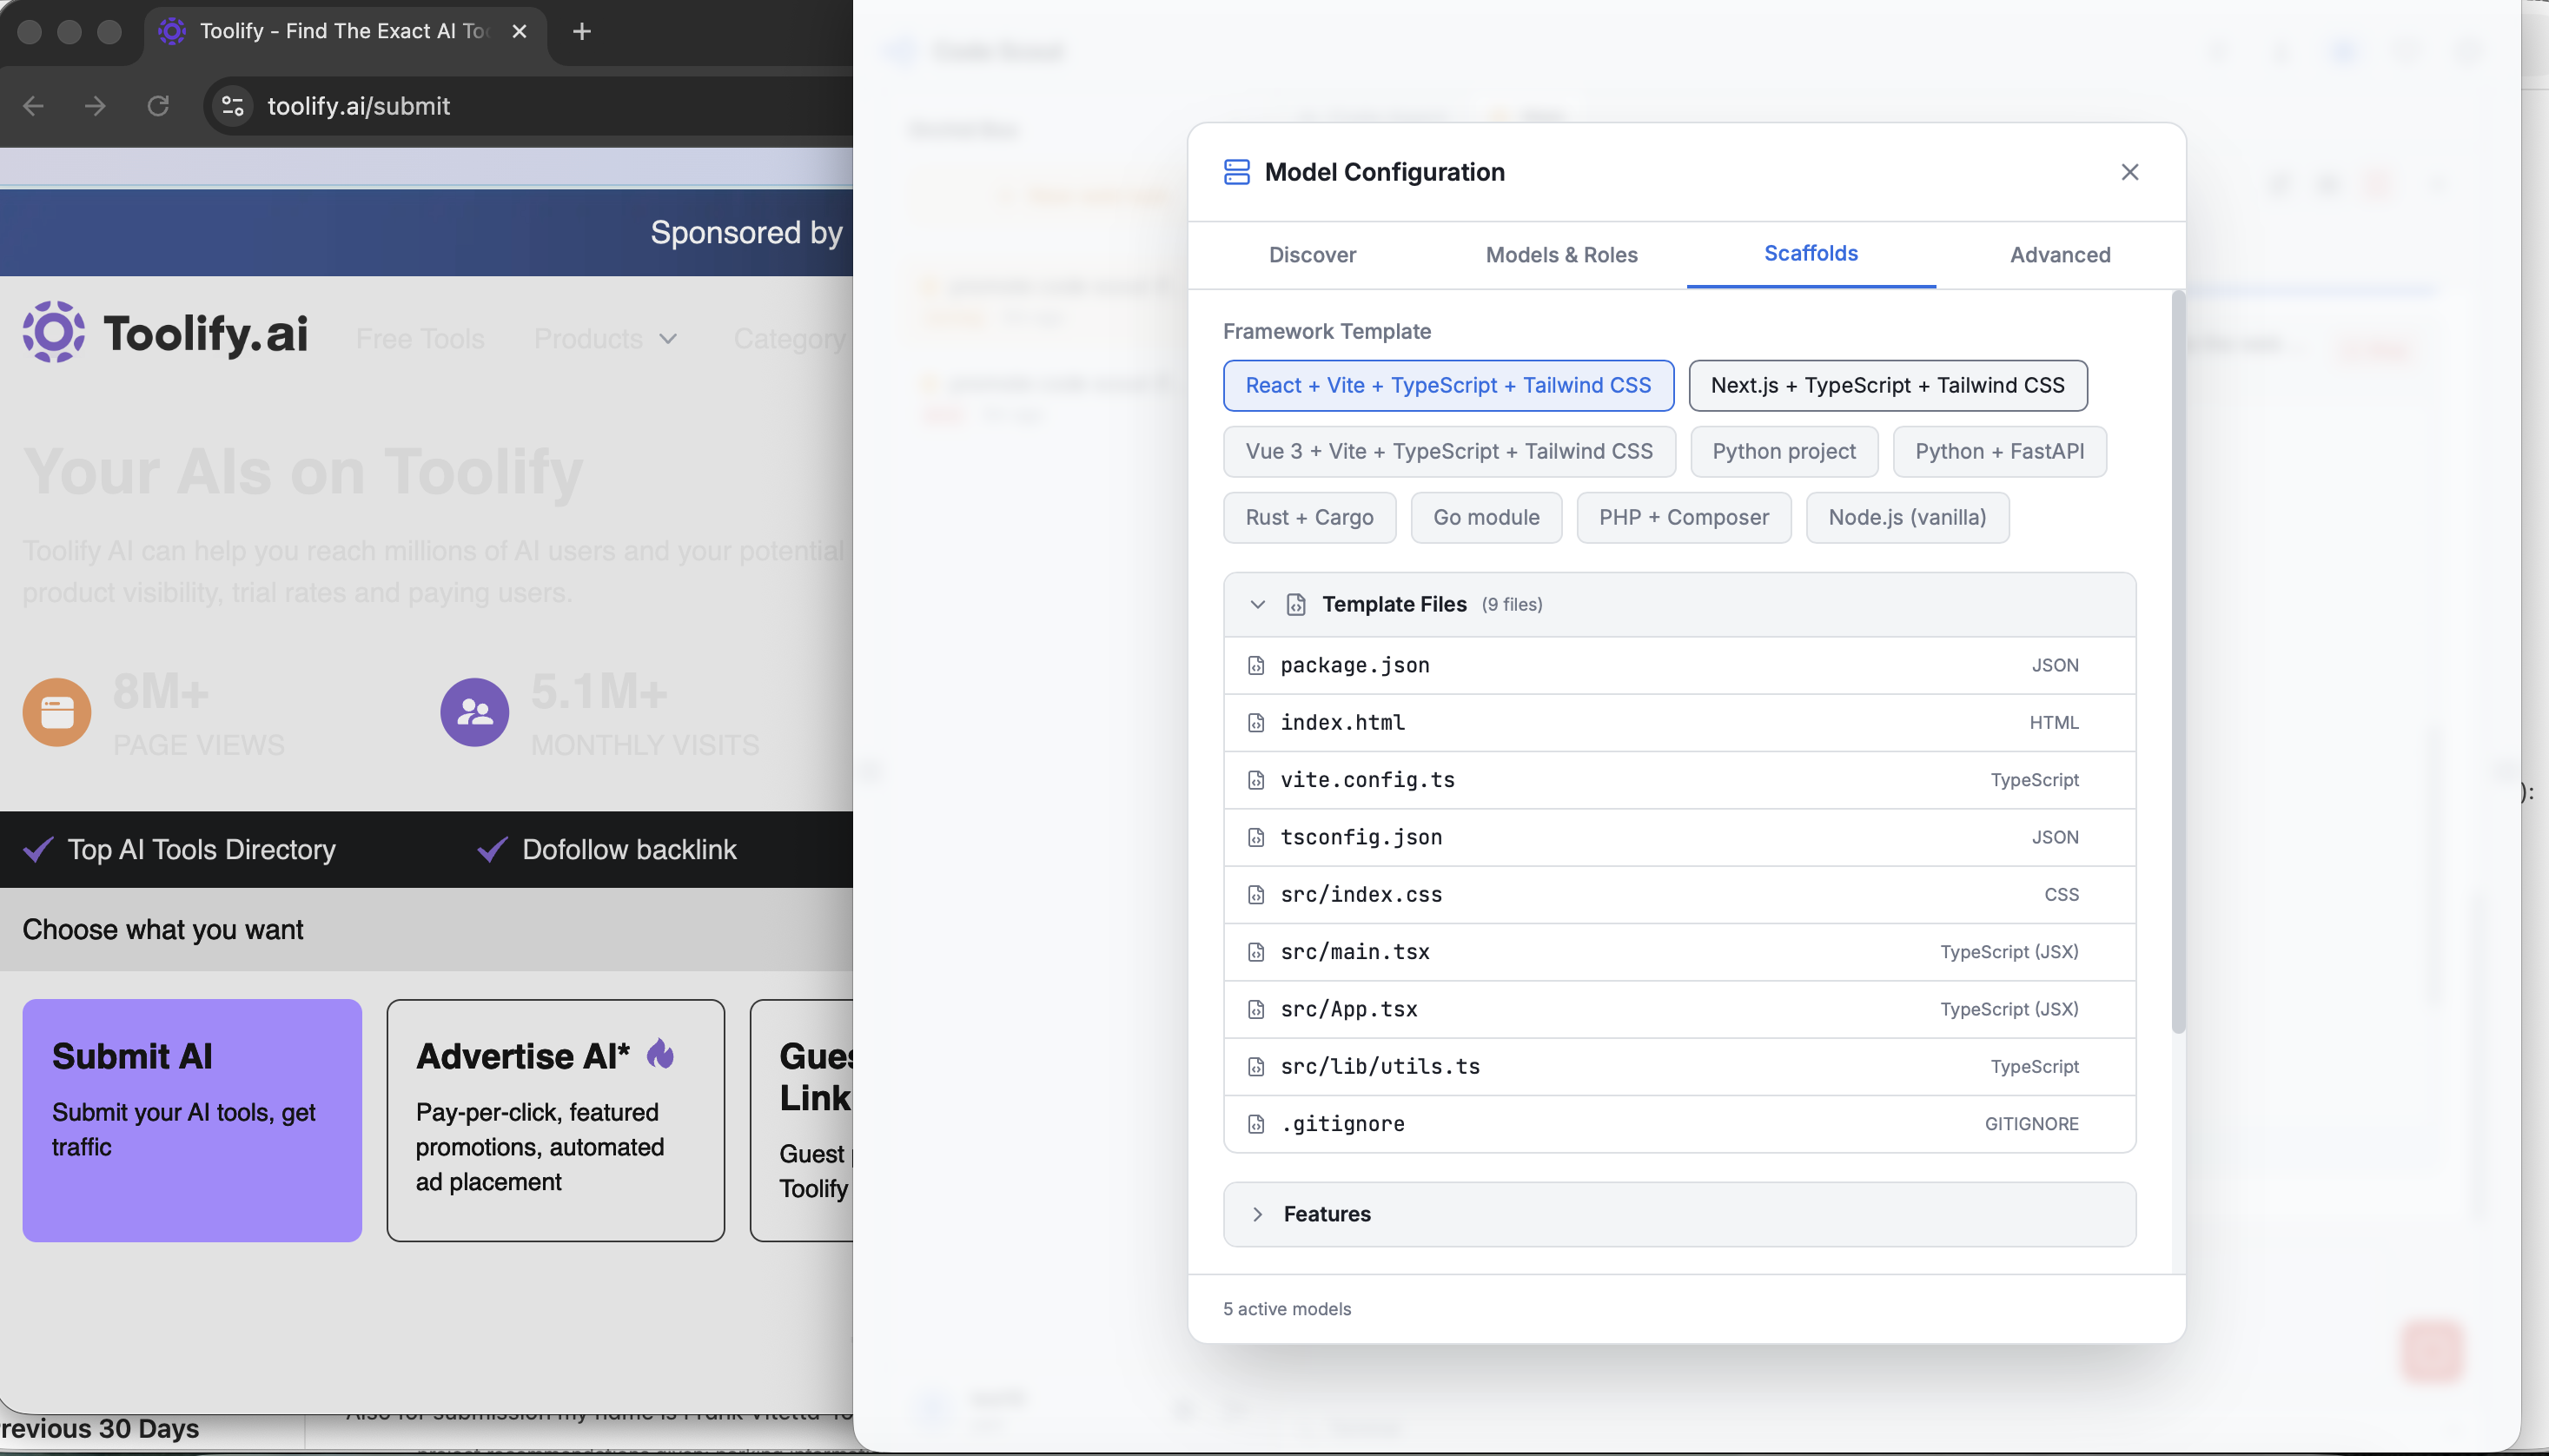
Task: Choose the PHP + Composer template
Action: click(x=1683, y=517)
